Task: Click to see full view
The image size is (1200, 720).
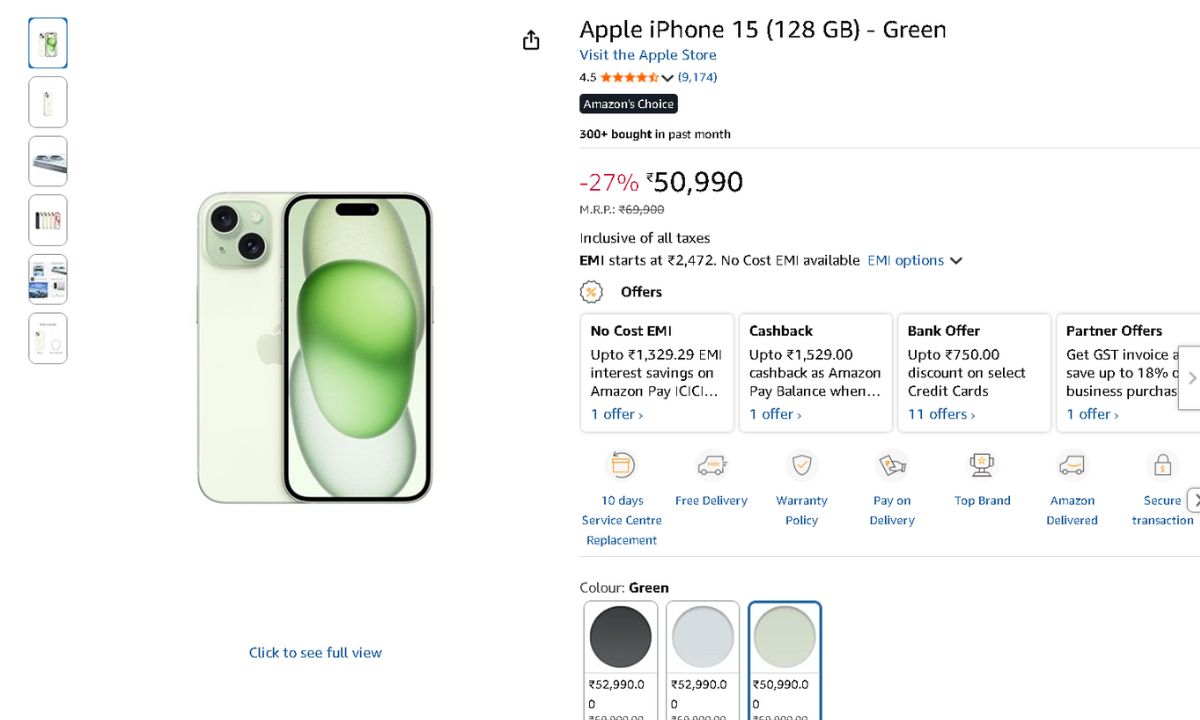Action: click(315, 653)
